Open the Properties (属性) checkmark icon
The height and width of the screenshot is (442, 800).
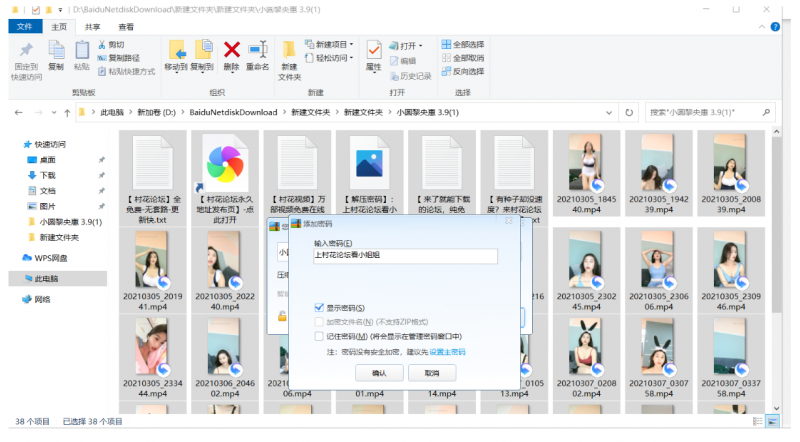tap(374, 50)
